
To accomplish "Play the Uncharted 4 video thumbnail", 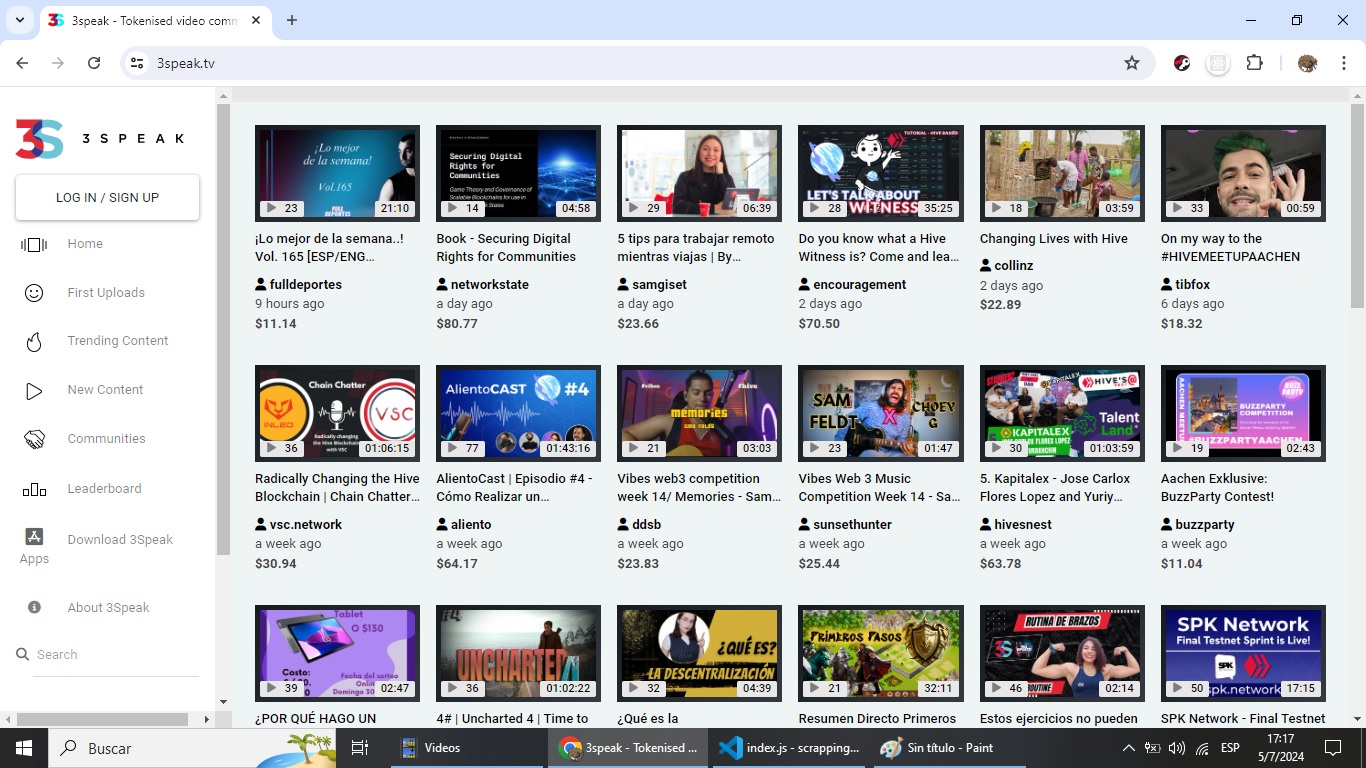I will pos(518,653).
